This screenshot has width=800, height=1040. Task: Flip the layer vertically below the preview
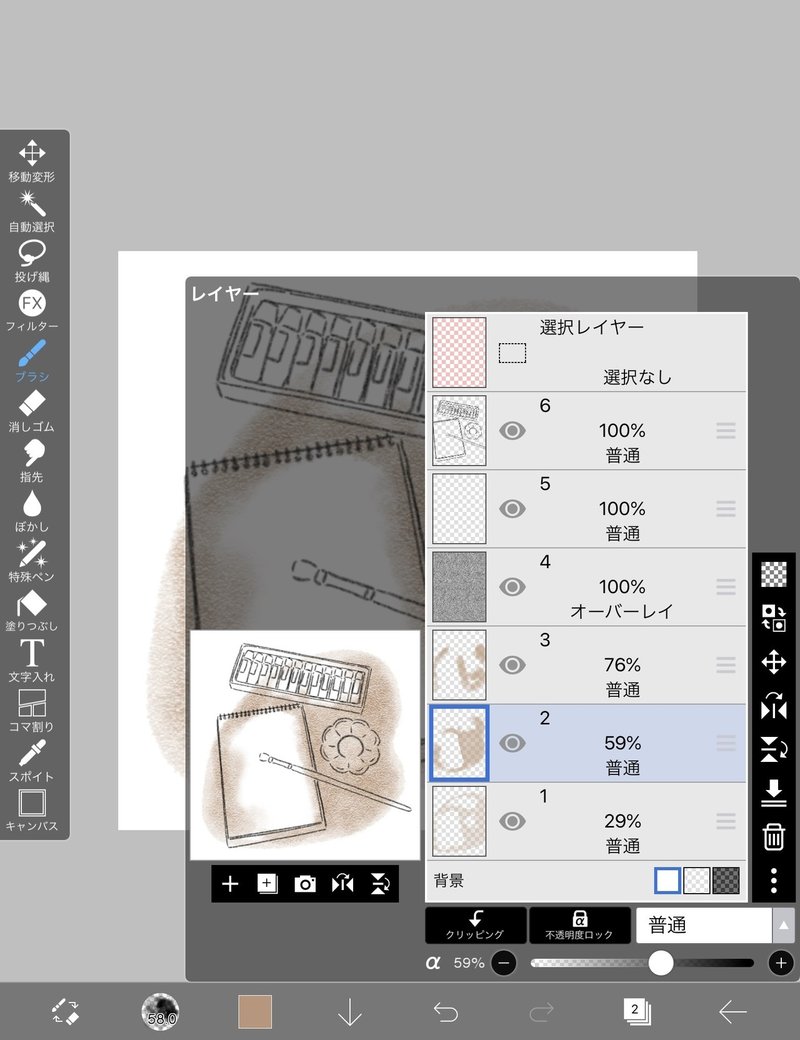point(380,883)
